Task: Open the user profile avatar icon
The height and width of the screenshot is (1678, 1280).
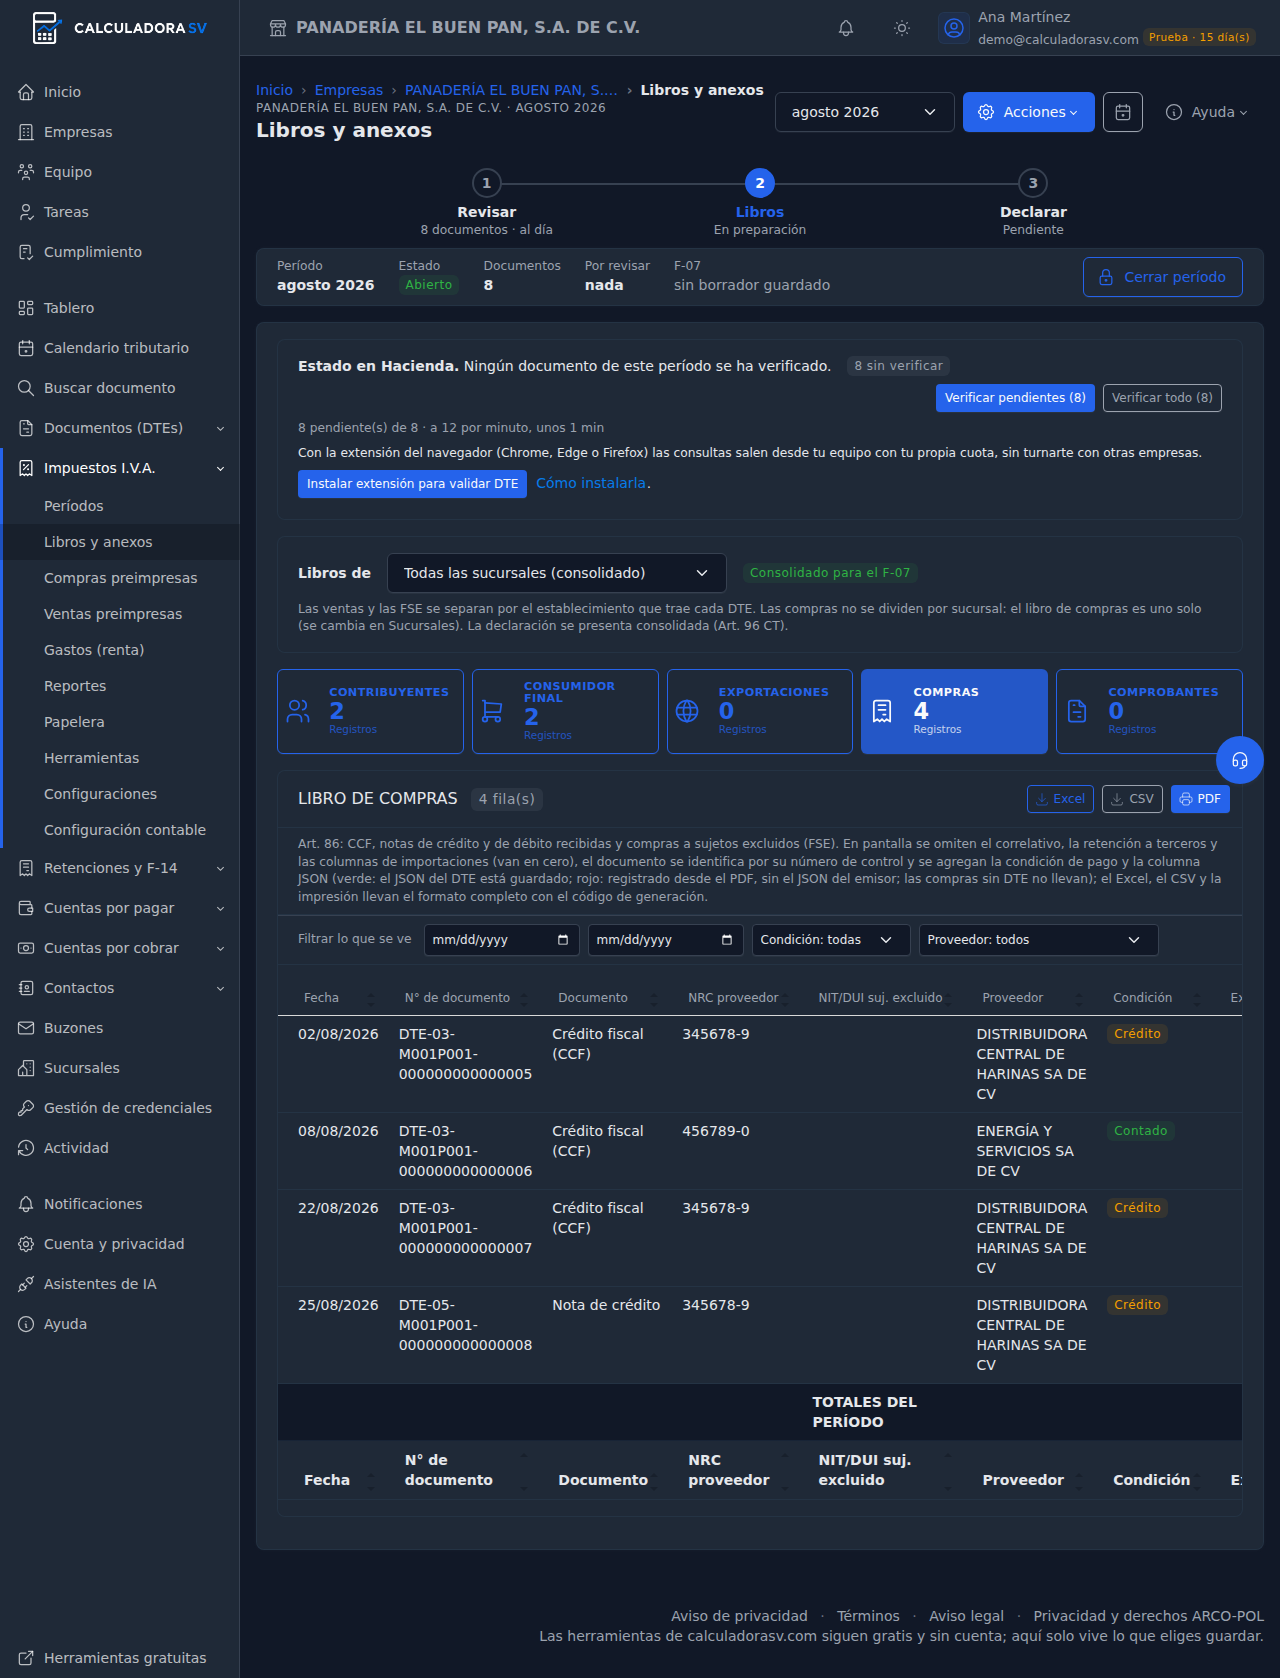Action: [x=954, y=28]
